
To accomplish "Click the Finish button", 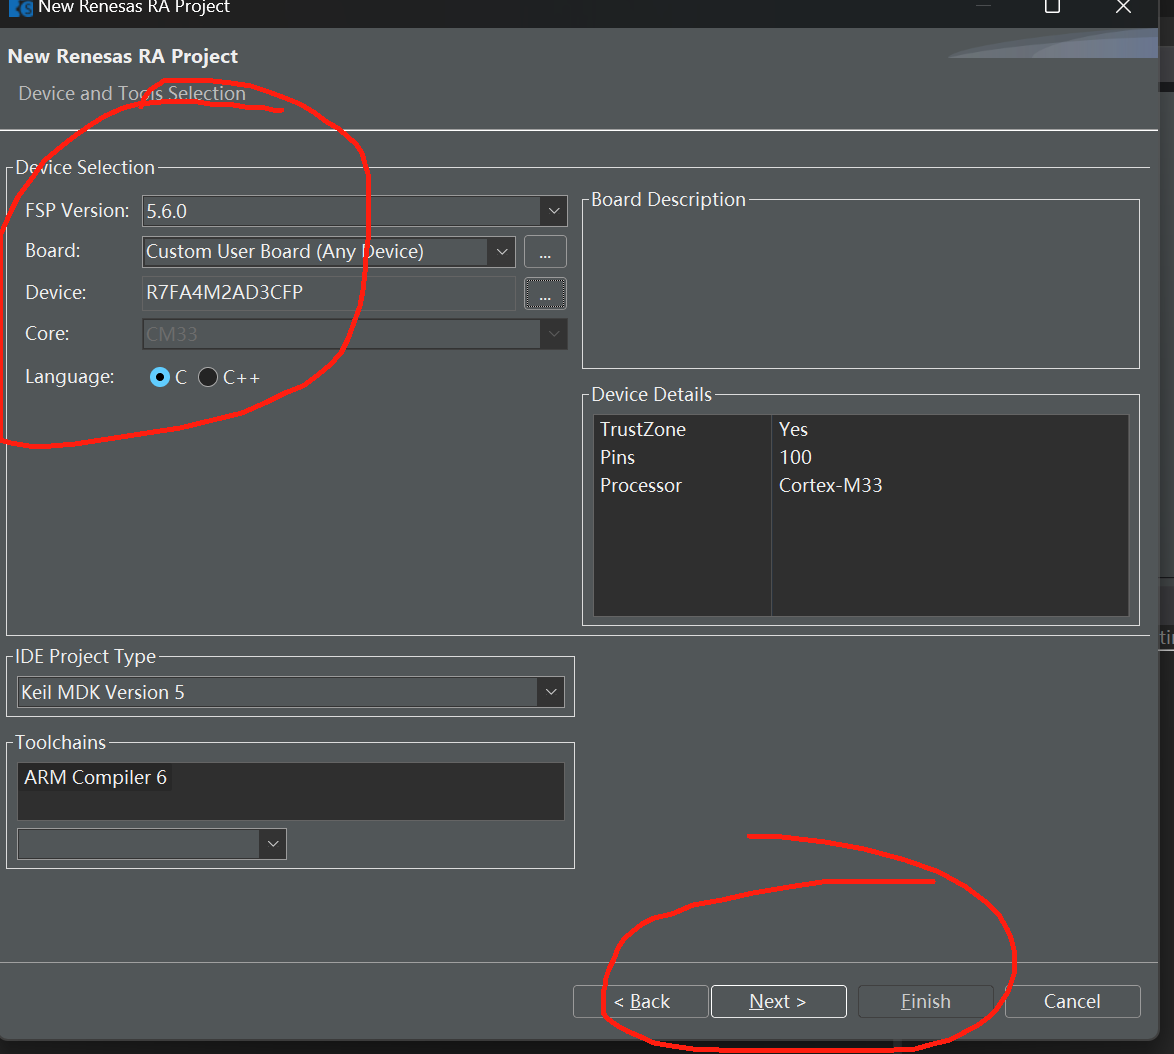I will point(925,1002).
